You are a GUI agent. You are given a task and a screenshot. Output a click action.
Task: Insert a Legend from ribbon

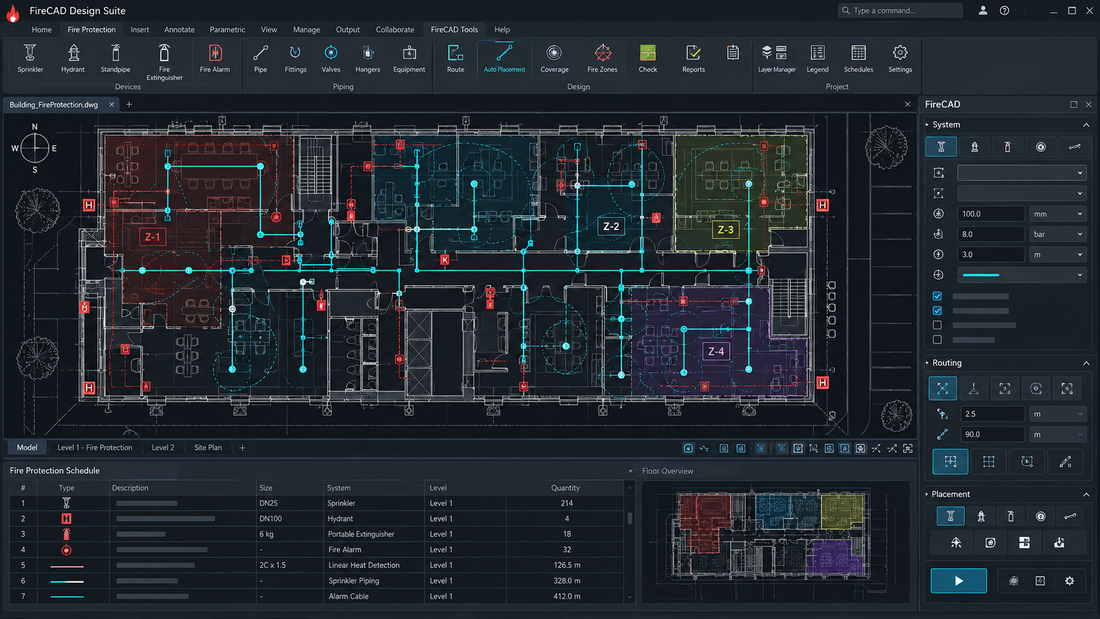(817, 59)
